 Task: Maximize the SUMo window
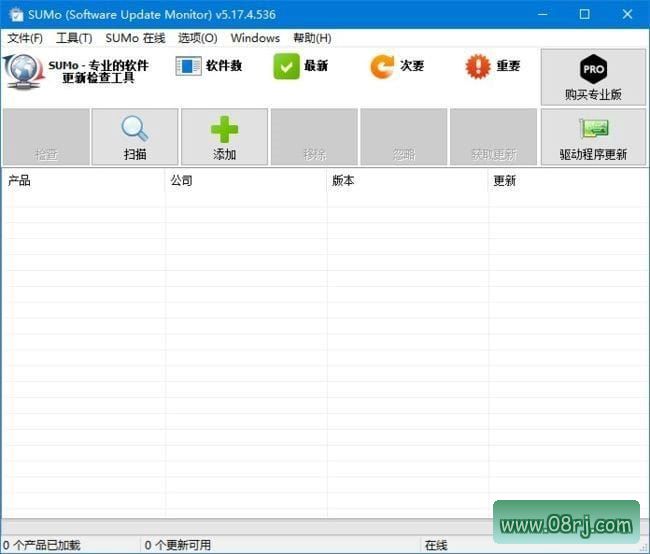pos(585,15)
